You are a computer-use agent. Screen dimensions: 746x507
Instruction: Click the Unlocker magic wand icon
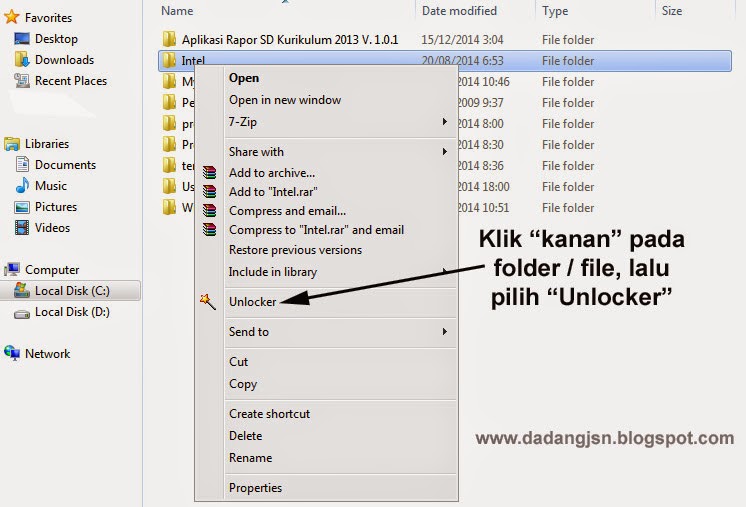[x=208, y=302]
